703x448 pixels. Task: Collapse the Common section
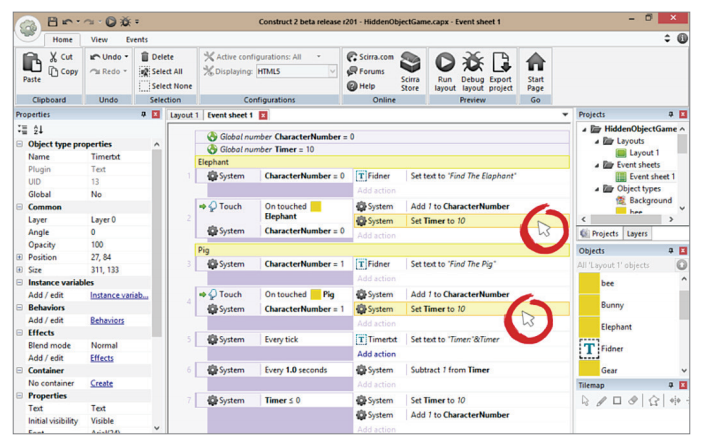pyautogui.click(x=20, y=207)
